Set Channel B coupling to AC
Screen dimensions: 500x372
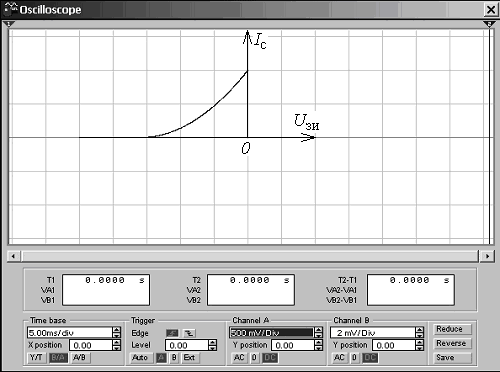(339, 358)
